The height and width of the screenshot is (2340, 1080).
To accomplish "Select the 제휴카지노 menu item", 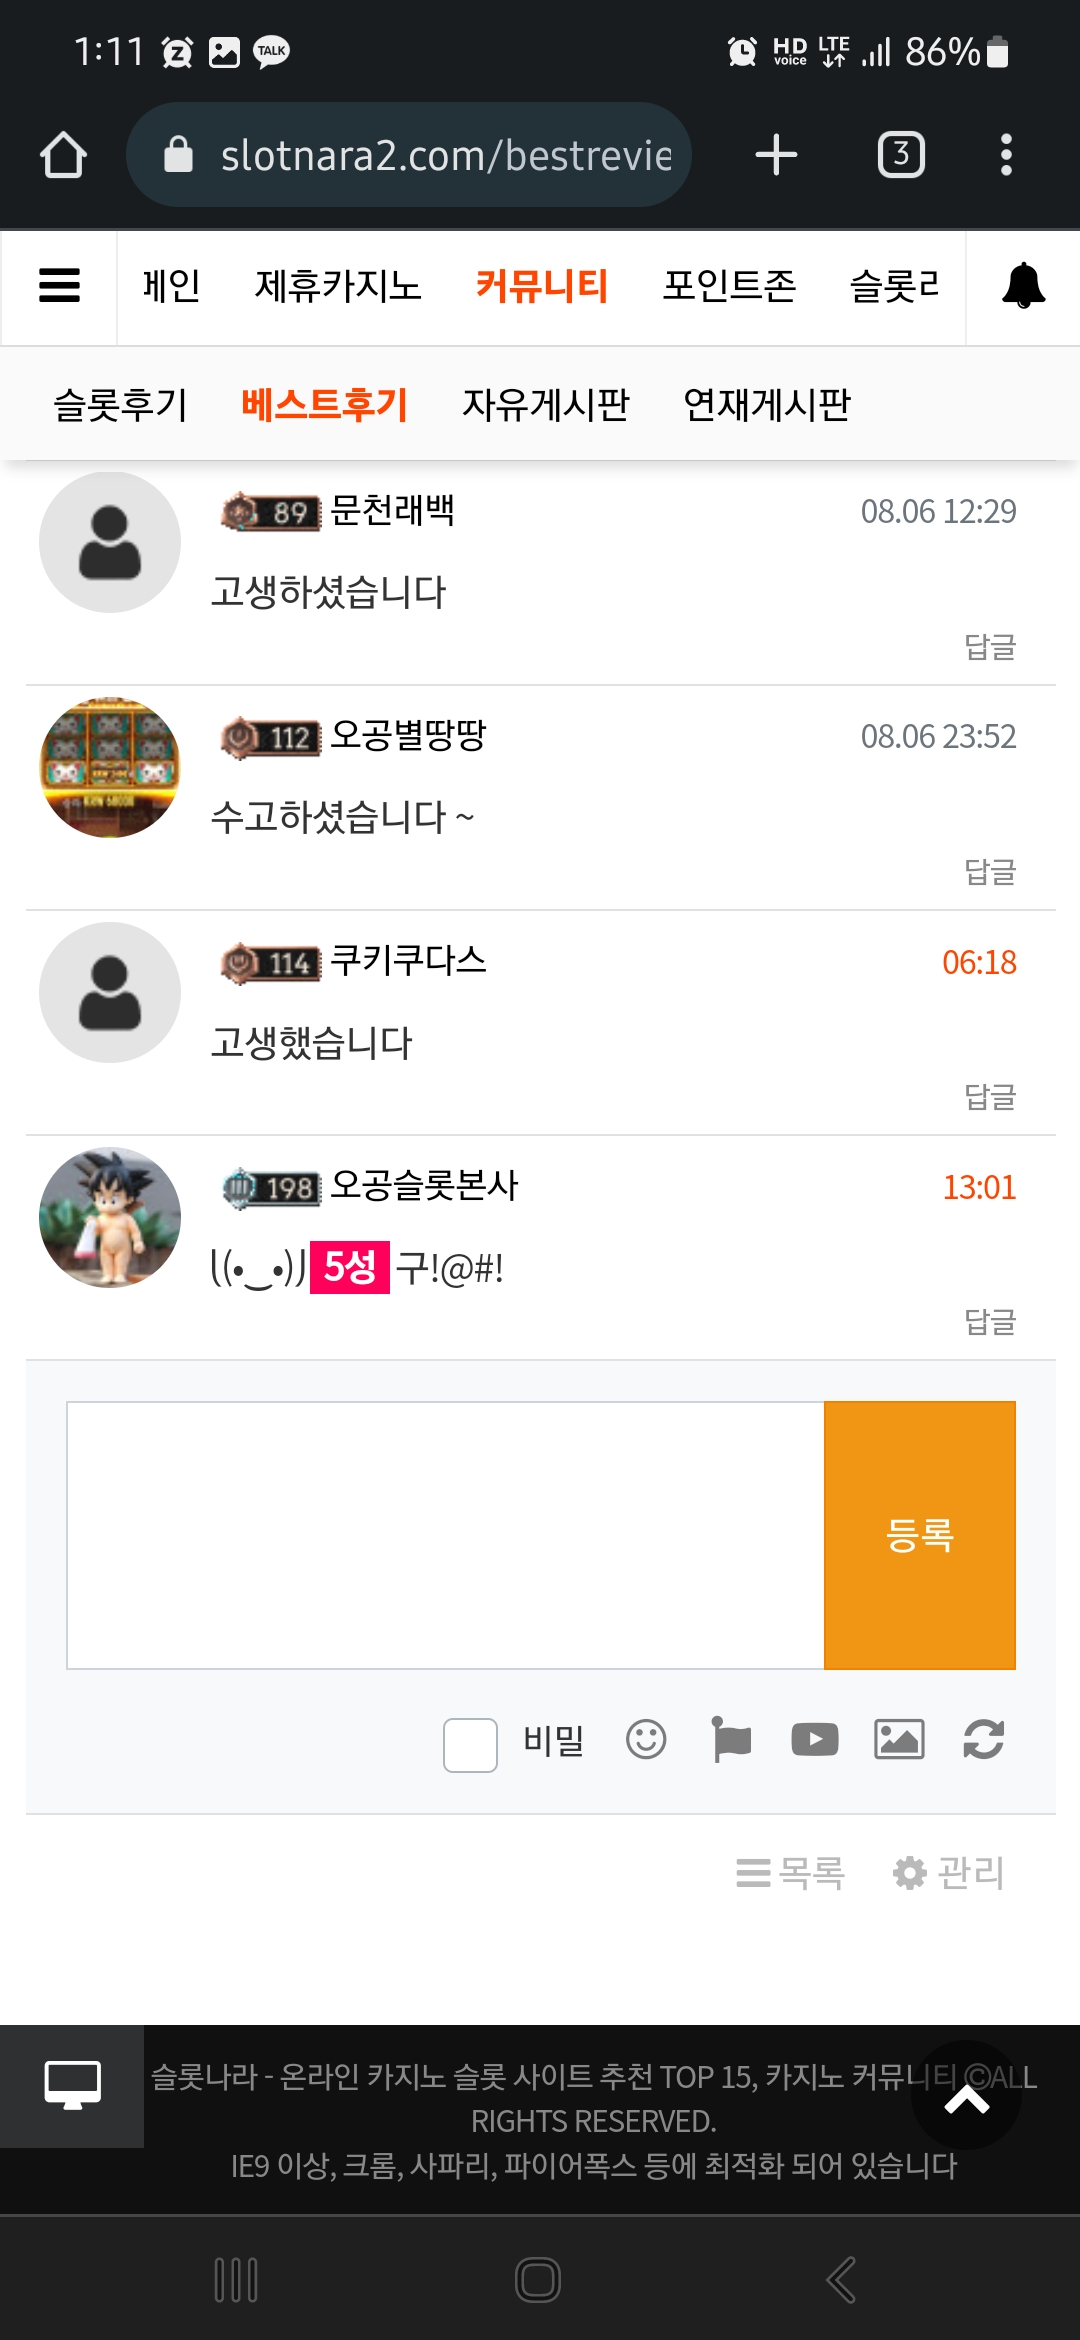I will 338,286.
